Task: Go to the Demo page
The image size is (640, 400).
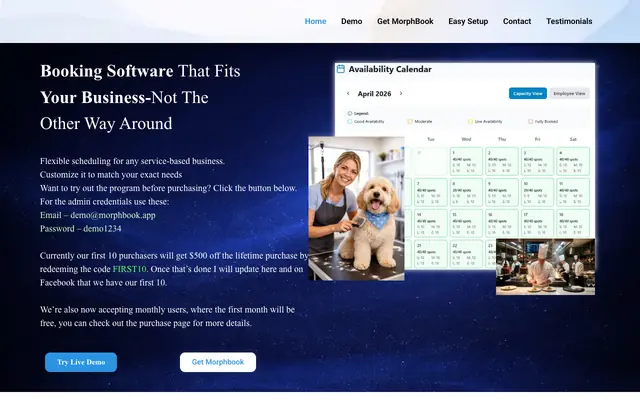Action: [351, 21]
